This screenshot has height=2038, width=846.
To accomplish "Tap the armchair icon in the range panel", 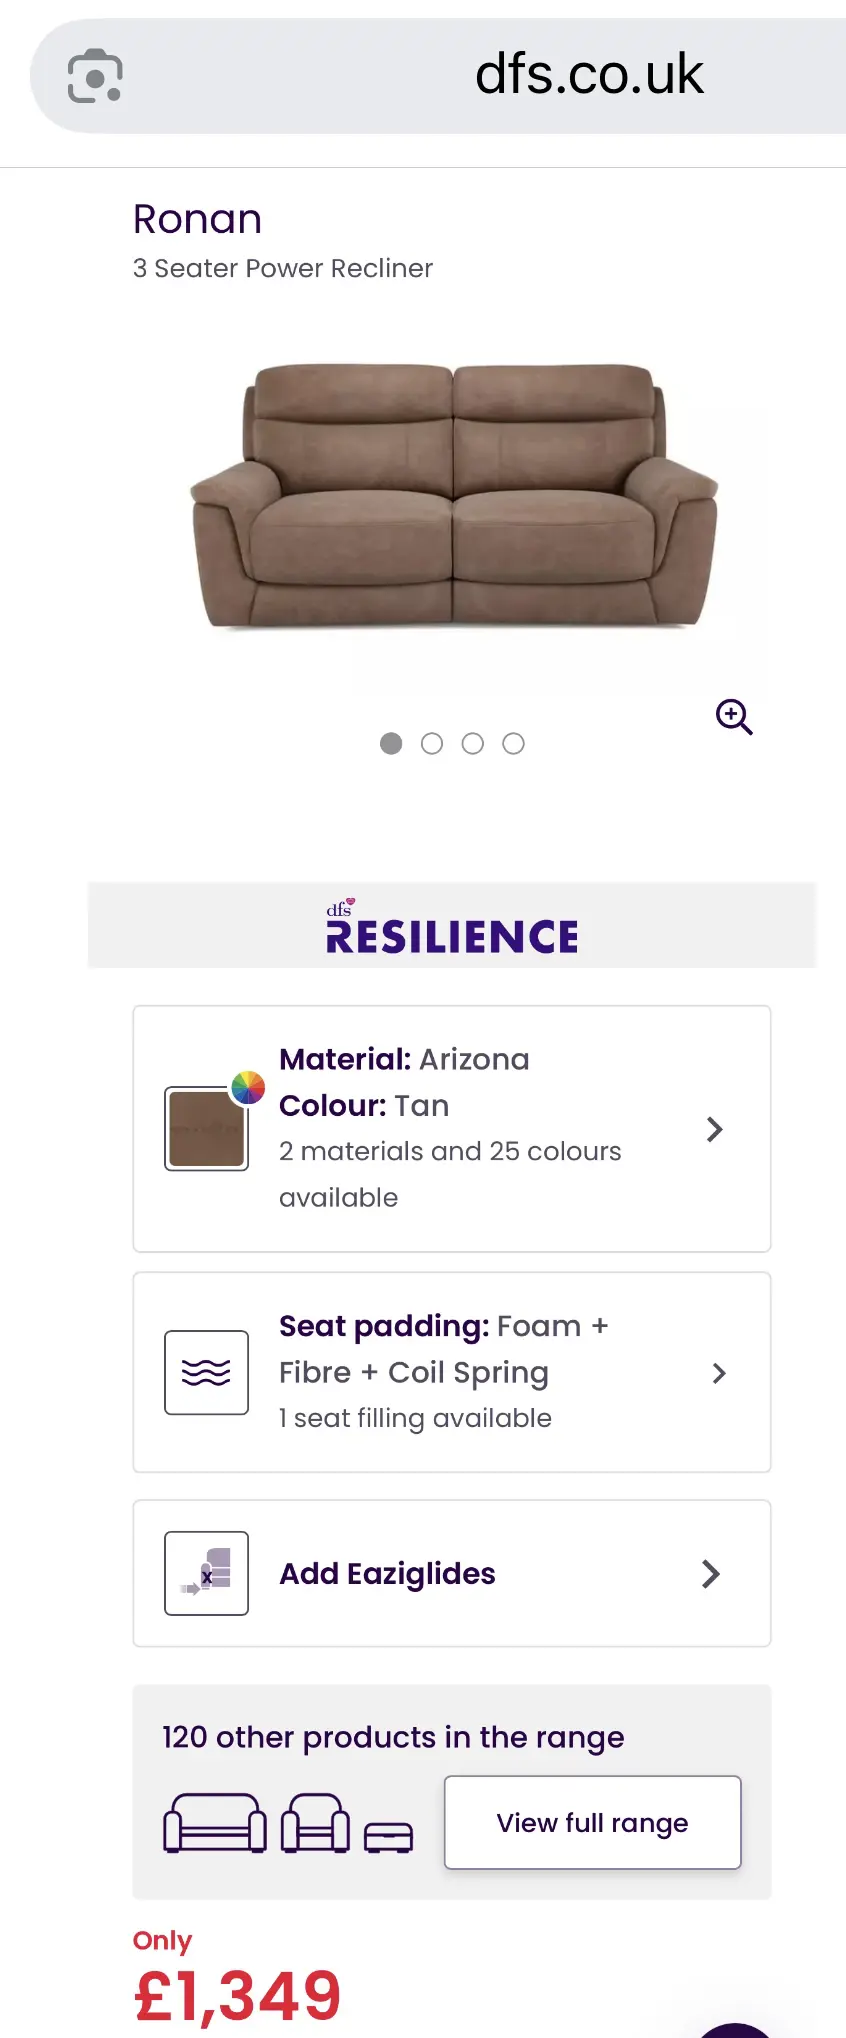I will click(315, 1823).
